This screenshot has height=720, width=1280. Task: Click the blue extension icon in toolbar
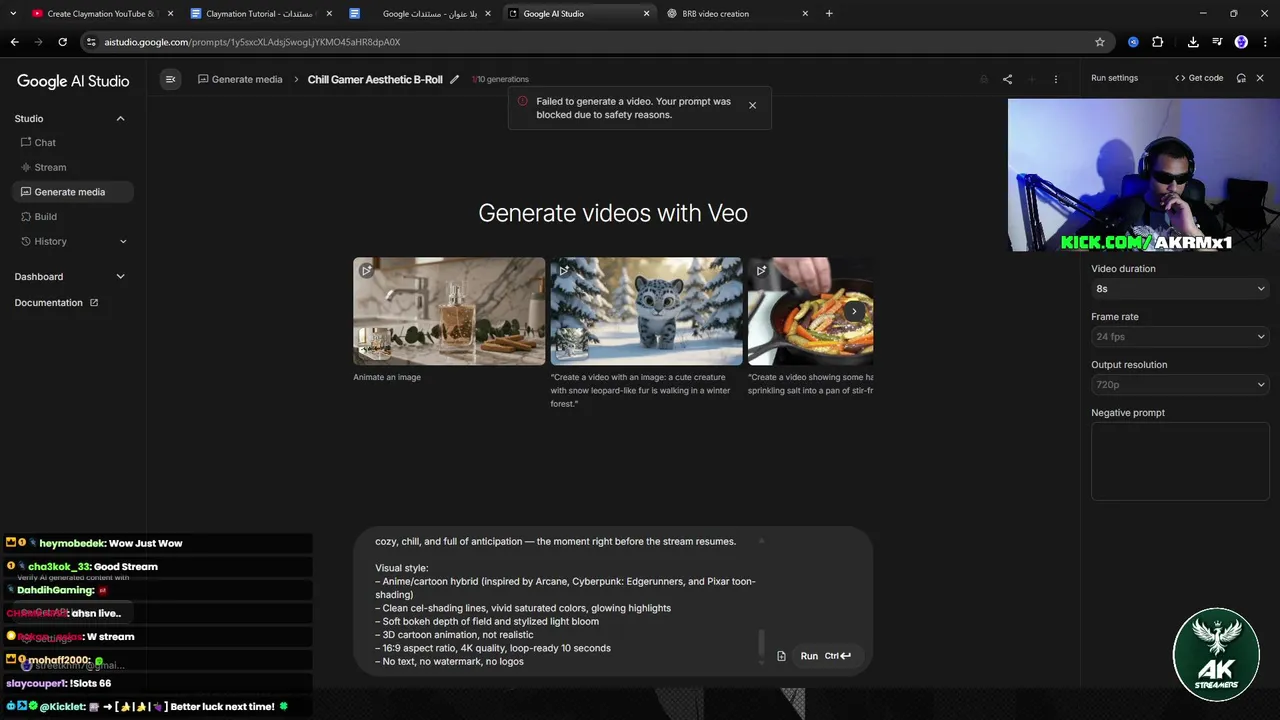click(x=1133, y=42)
